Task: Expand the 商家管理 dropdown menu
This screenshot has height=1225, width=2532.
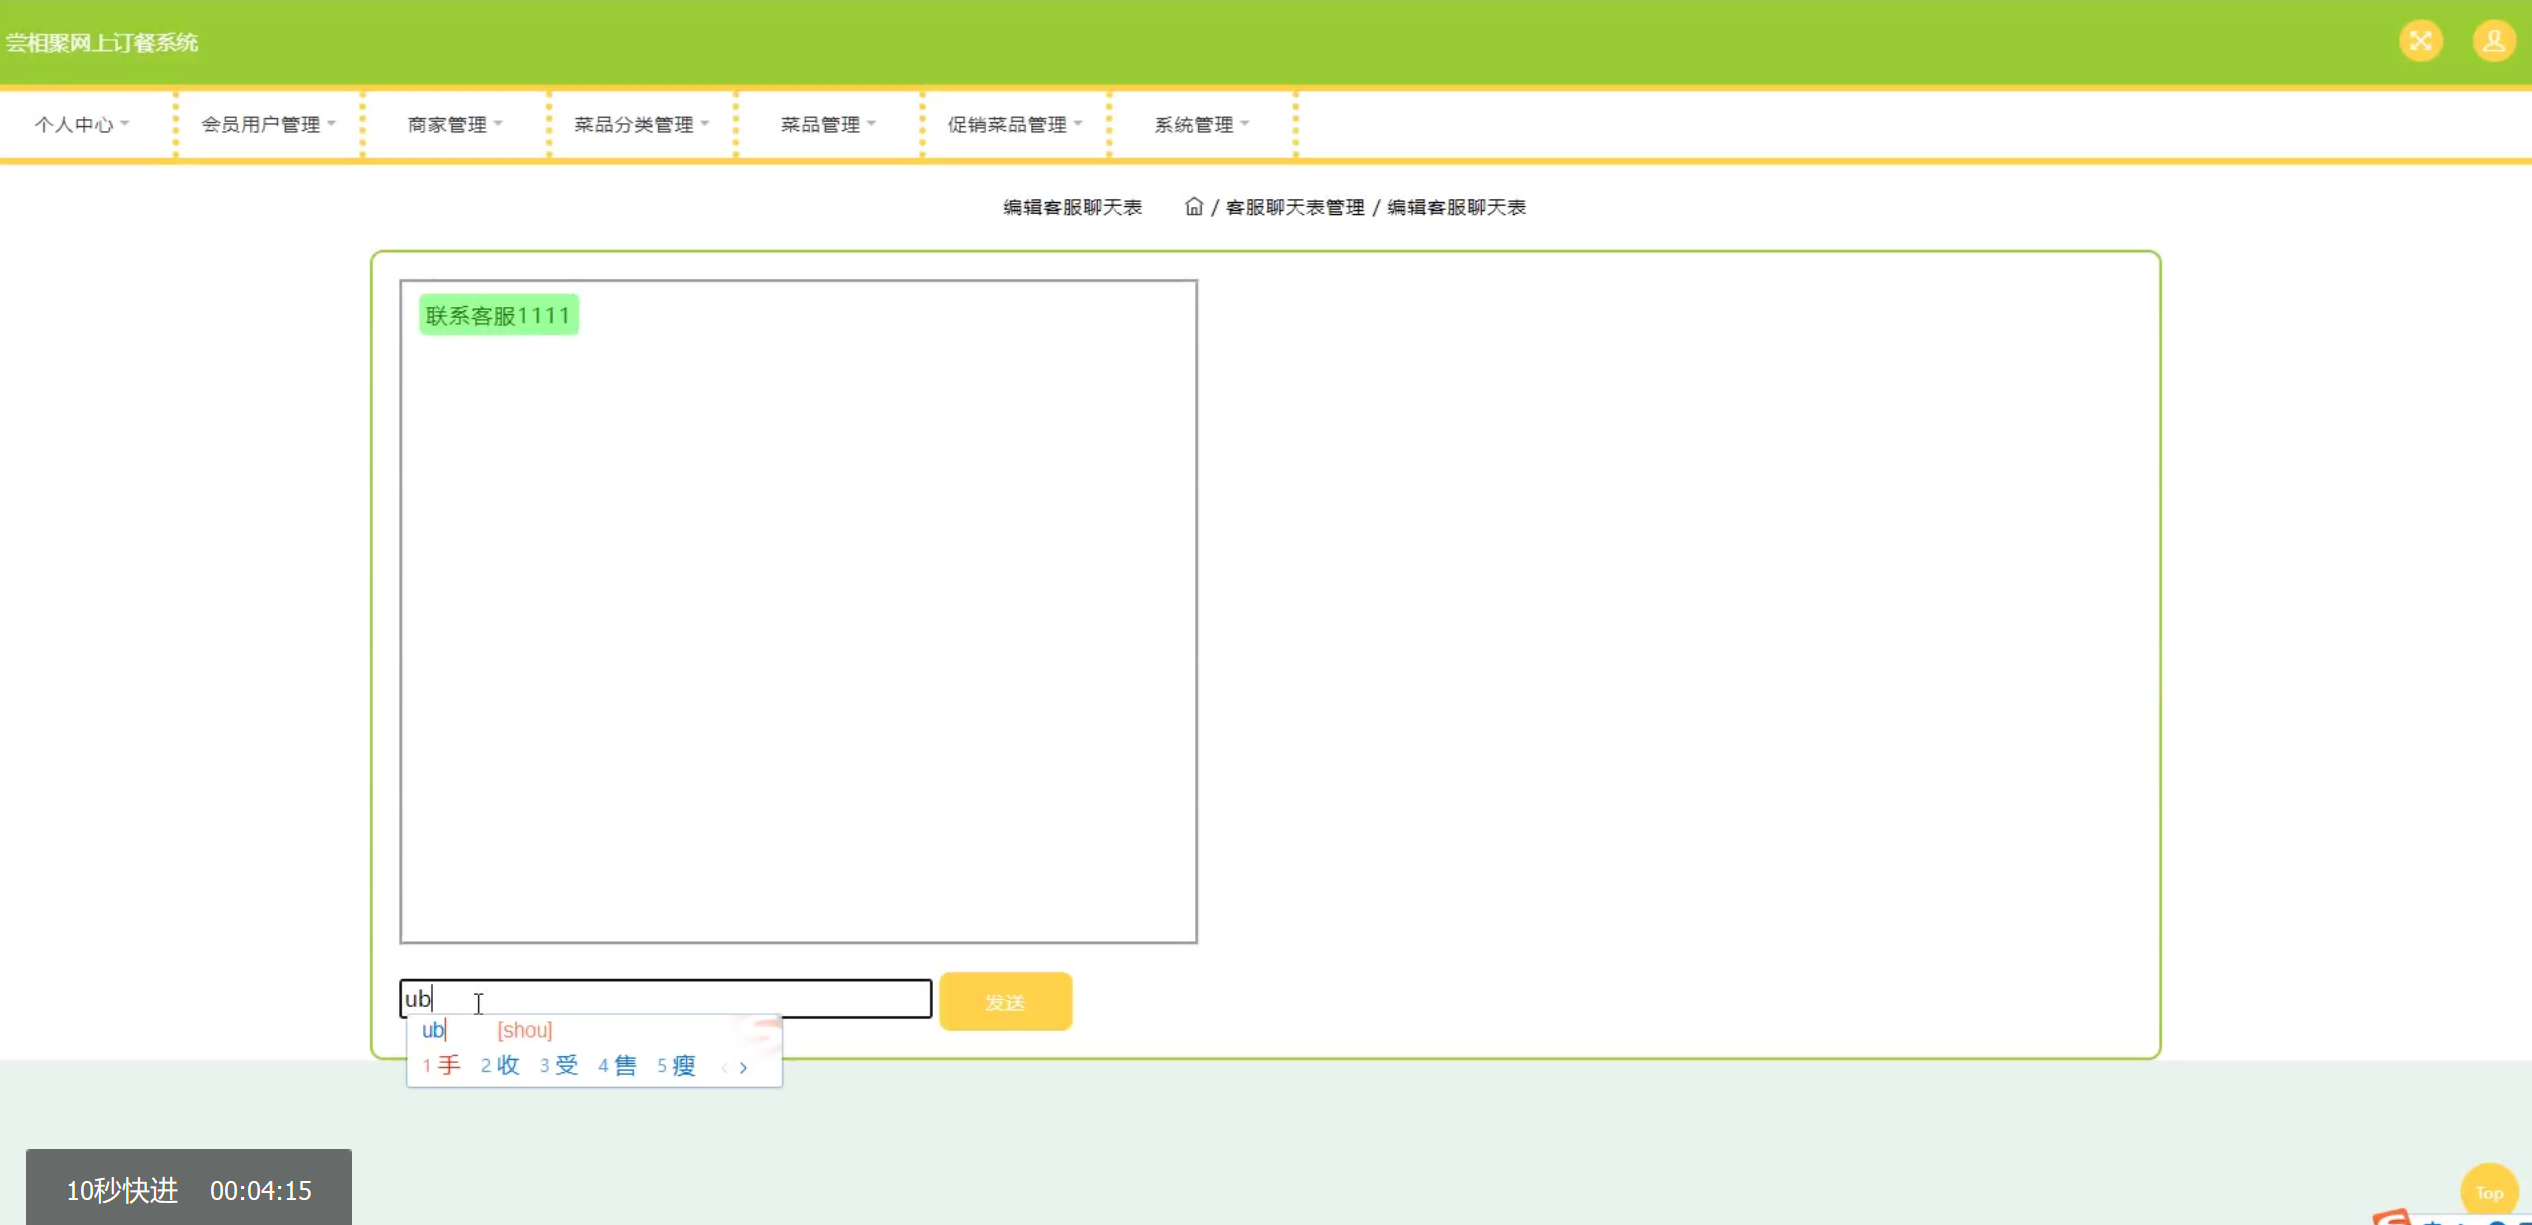Action: click(455, 124)
